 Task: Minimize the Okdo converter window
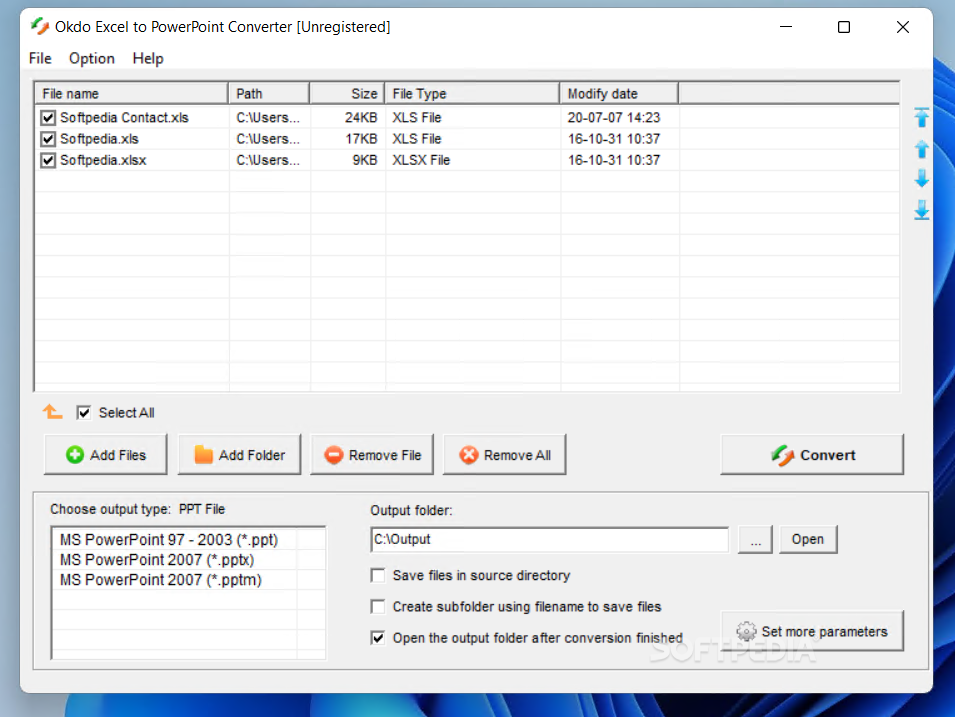click(x=786, y=27)
